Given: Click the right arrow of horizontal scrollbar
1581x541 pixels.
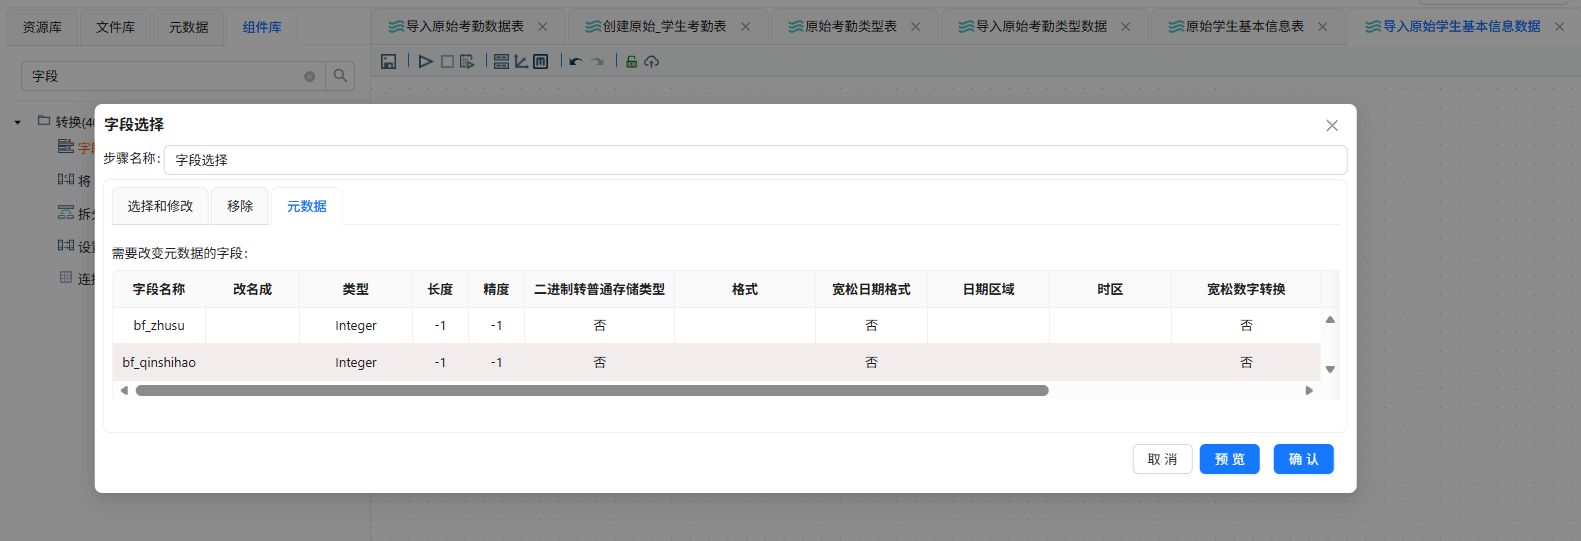Looking at the screenshot, I should 1309,391.
